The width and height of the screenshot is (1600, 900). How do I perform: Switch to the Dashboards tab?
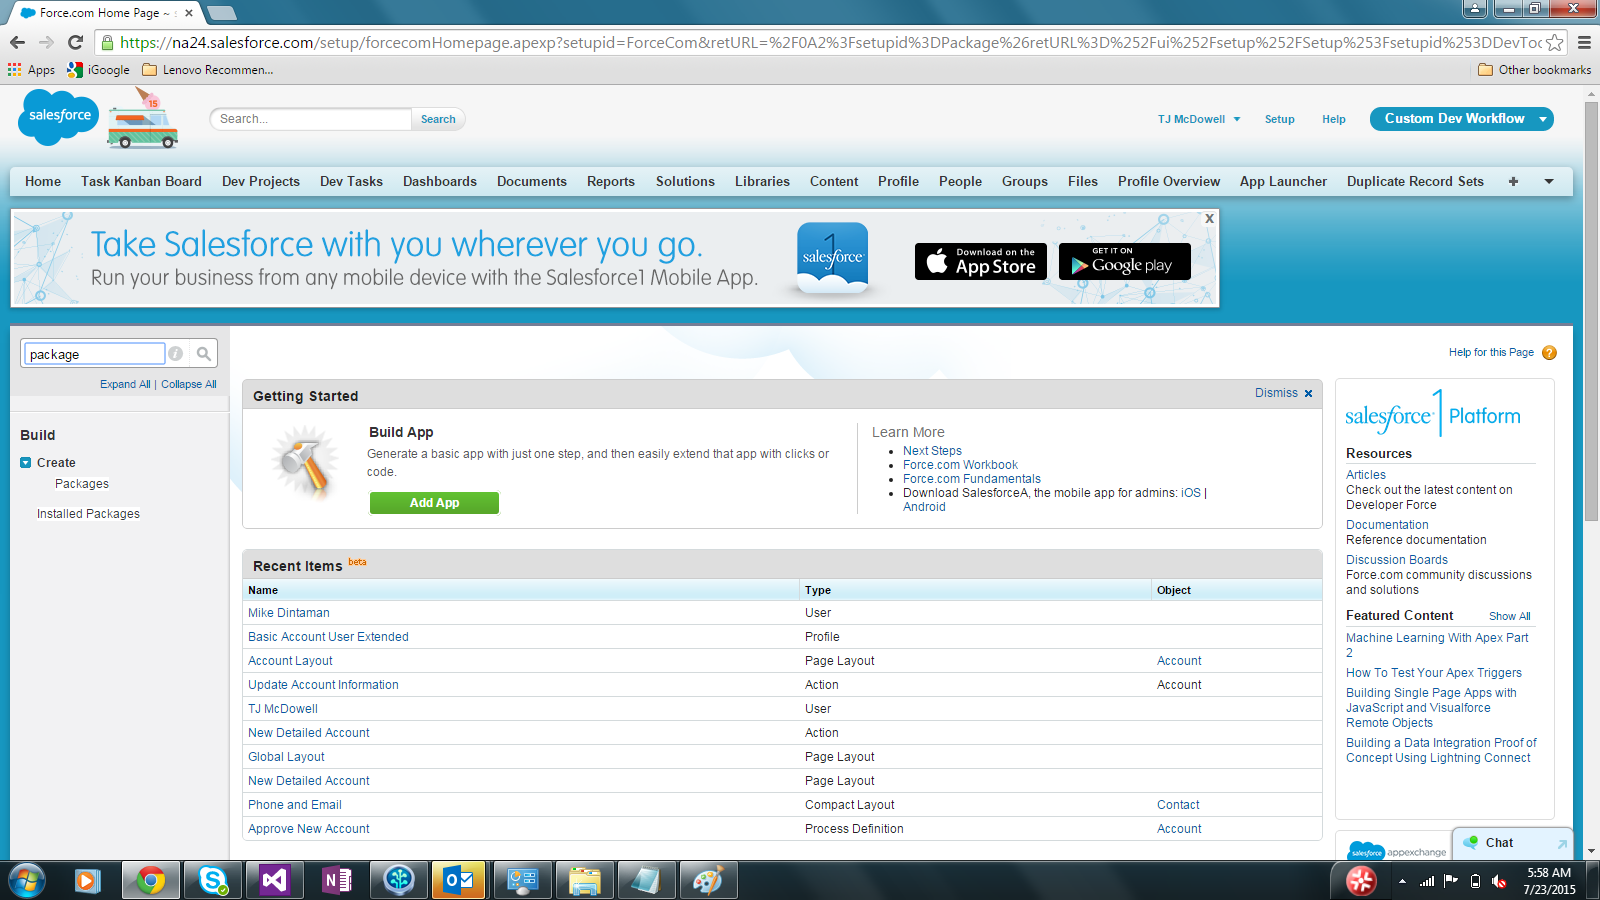pyautogui.click(x=439, y=182)
